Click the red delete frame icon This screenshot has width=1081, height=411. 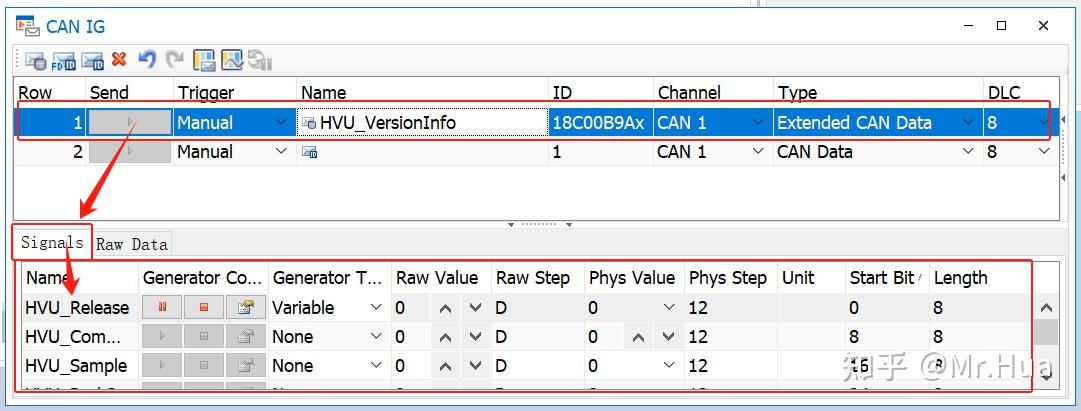pos(119,59)
